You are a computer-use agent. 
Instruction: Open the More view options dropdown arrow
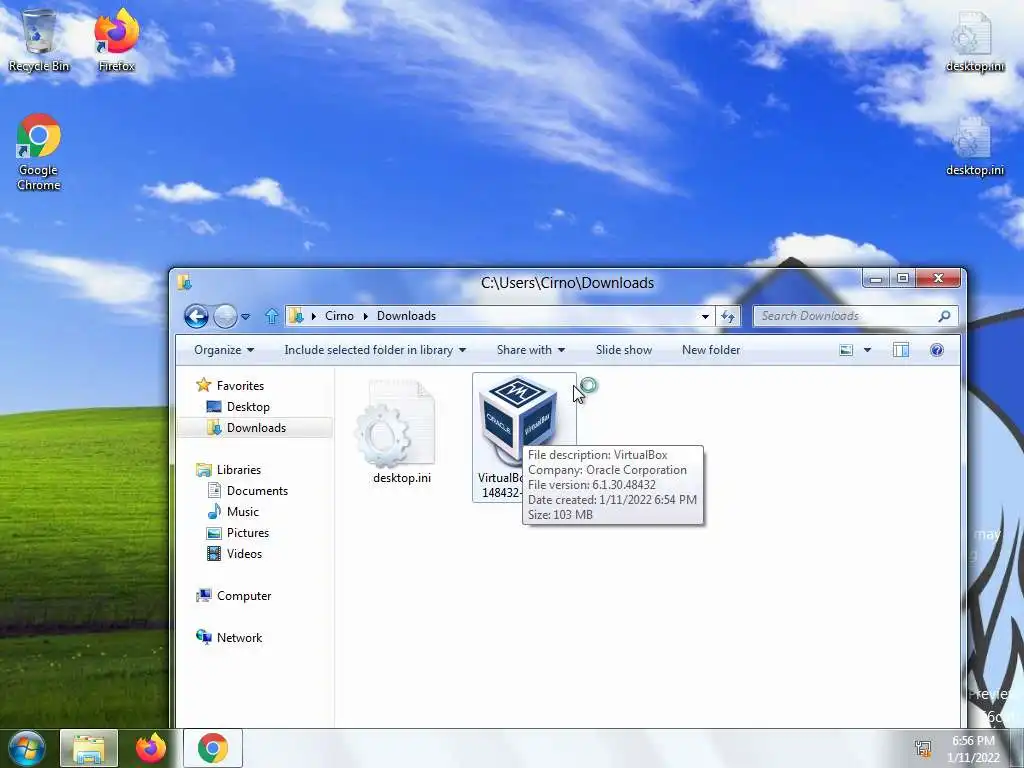tap(867, 350)
